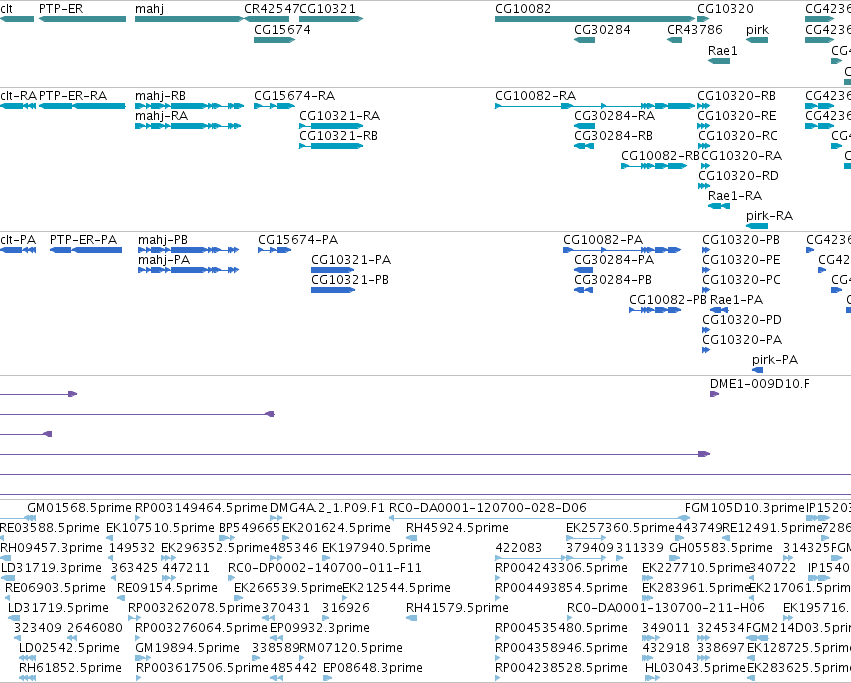Select the DME1-009D10.F clone label
This screenshot has width=851, height=683.
point(759,384)
